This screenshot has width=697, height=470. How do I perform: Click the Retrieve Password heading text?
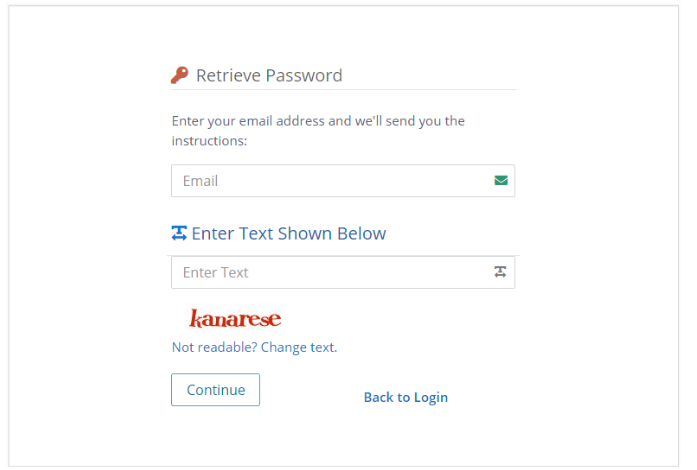[x=268, y=75]
